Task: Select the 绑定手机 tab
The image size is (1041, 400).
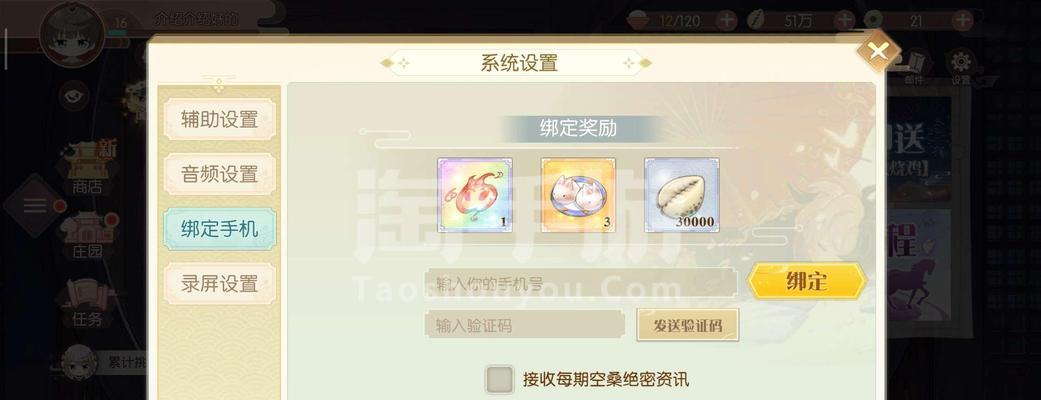Action: 219,229
